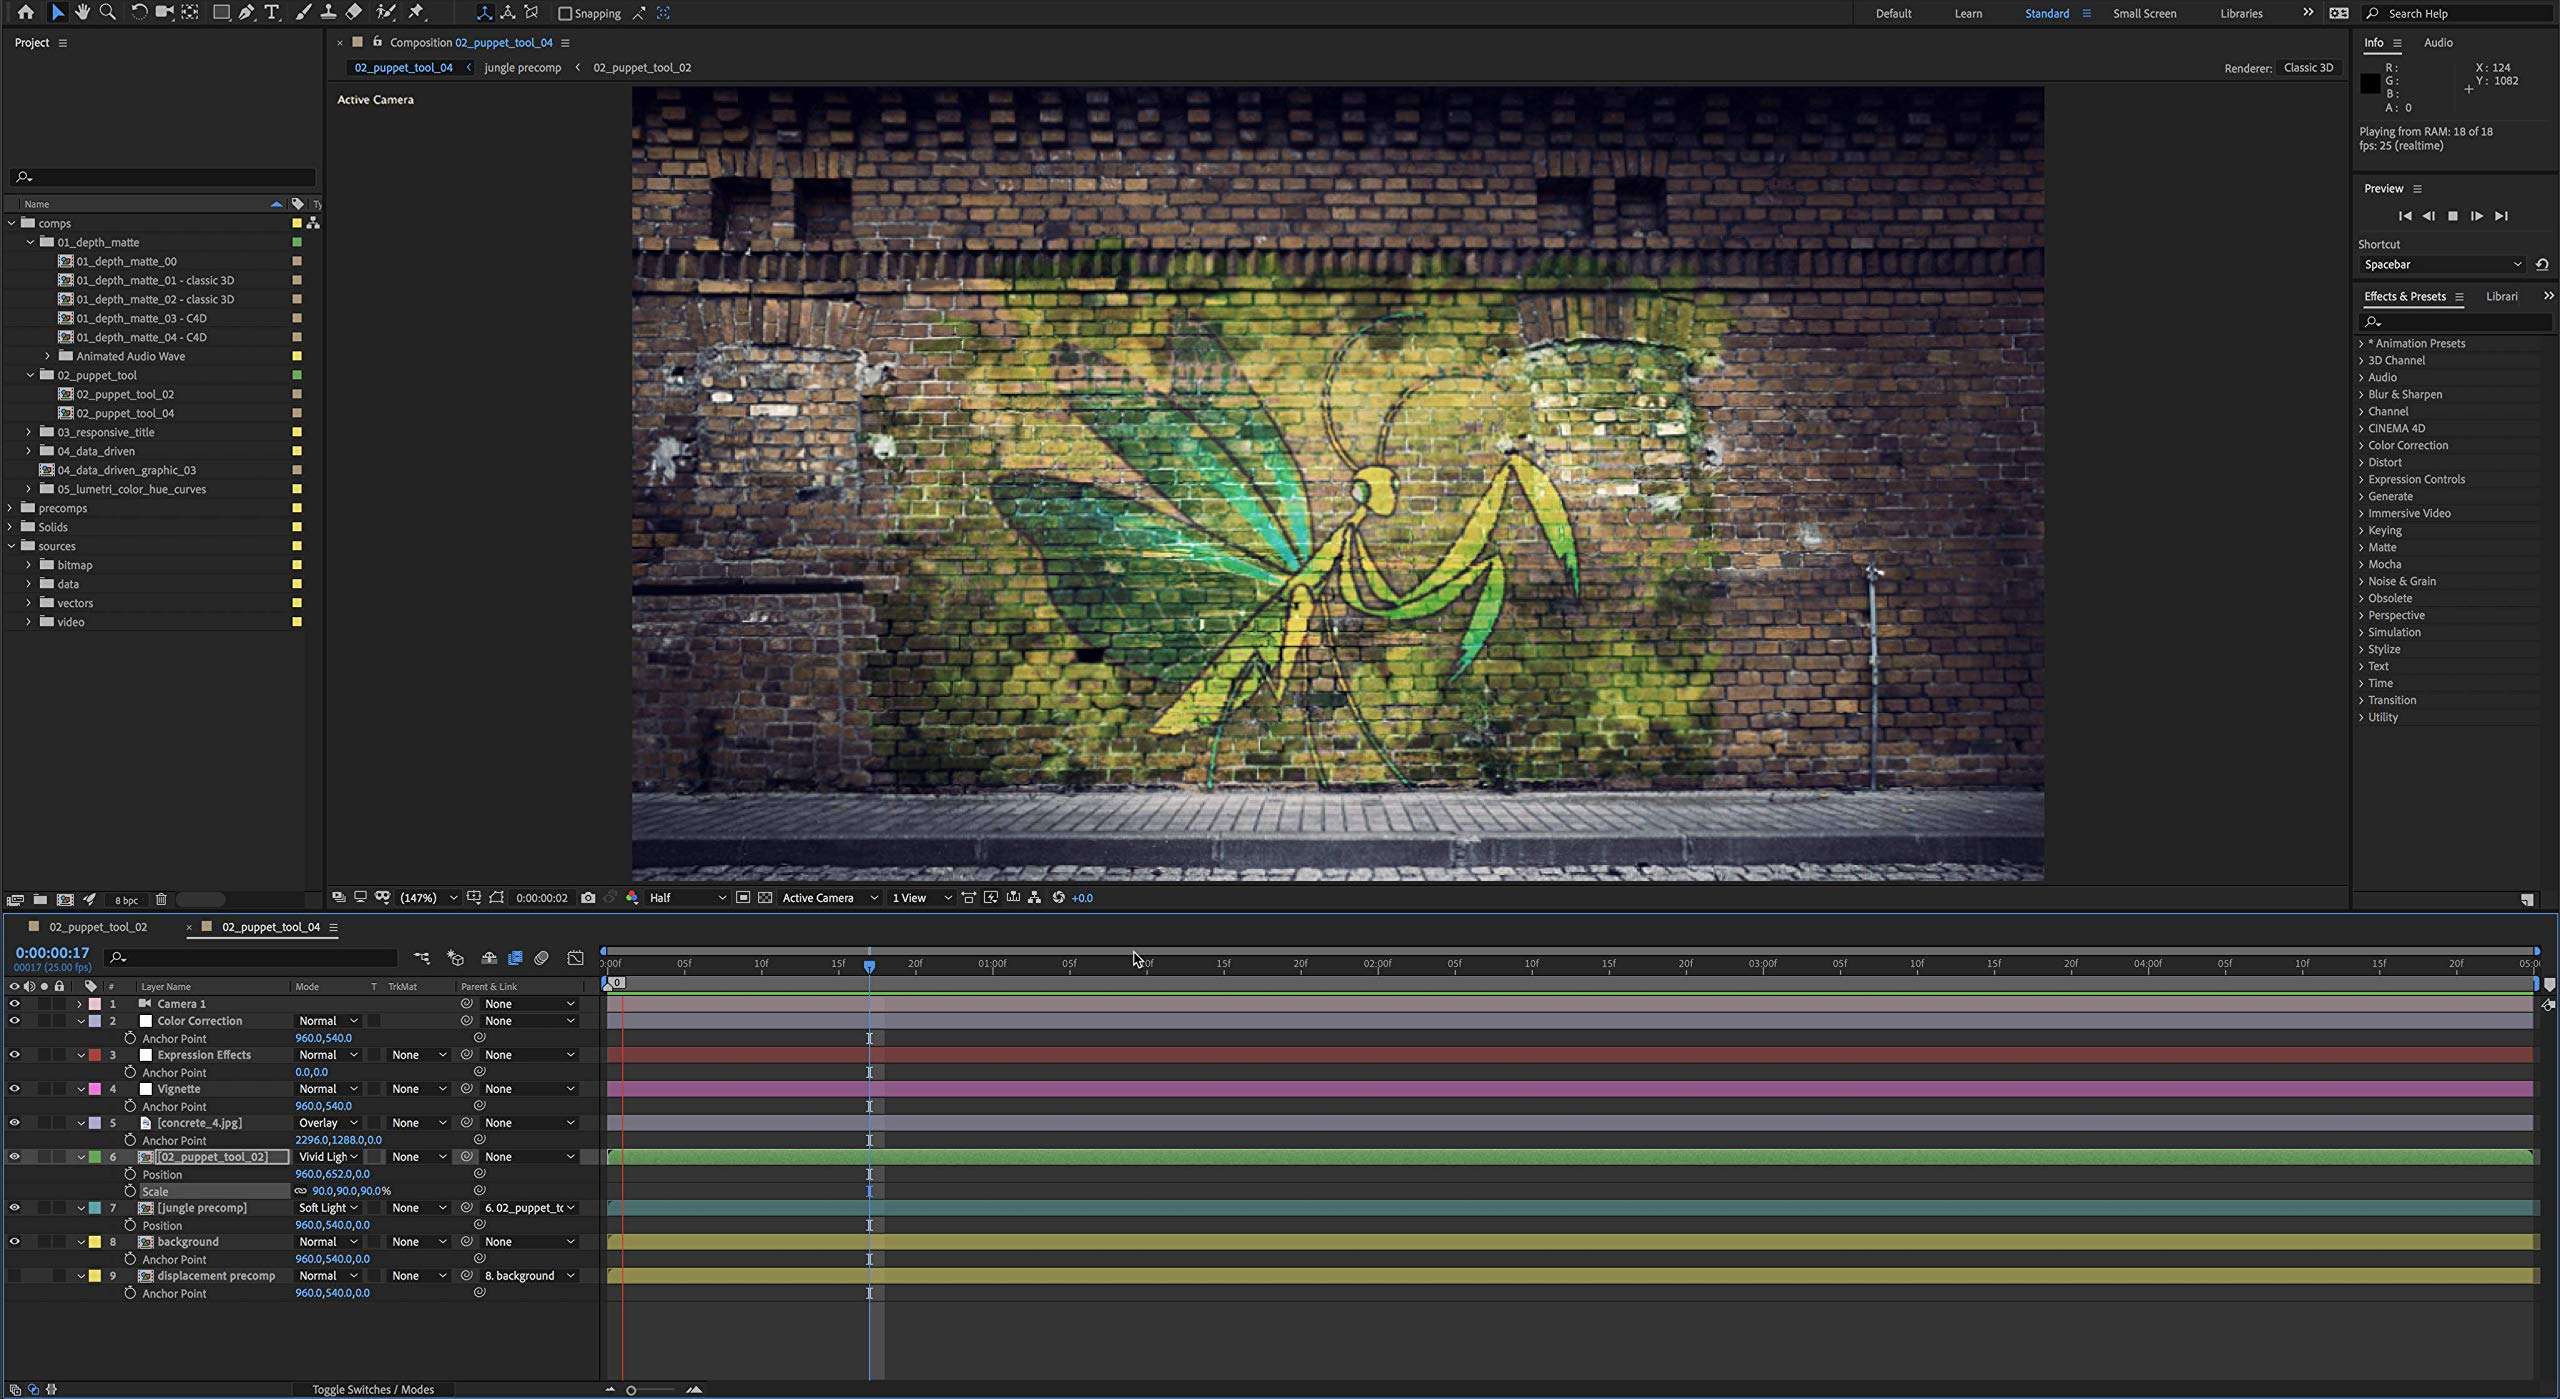Click the Classic 3D renderer button
The height and width of the screenshot is (1399, 2560).
pos(2307,67)
